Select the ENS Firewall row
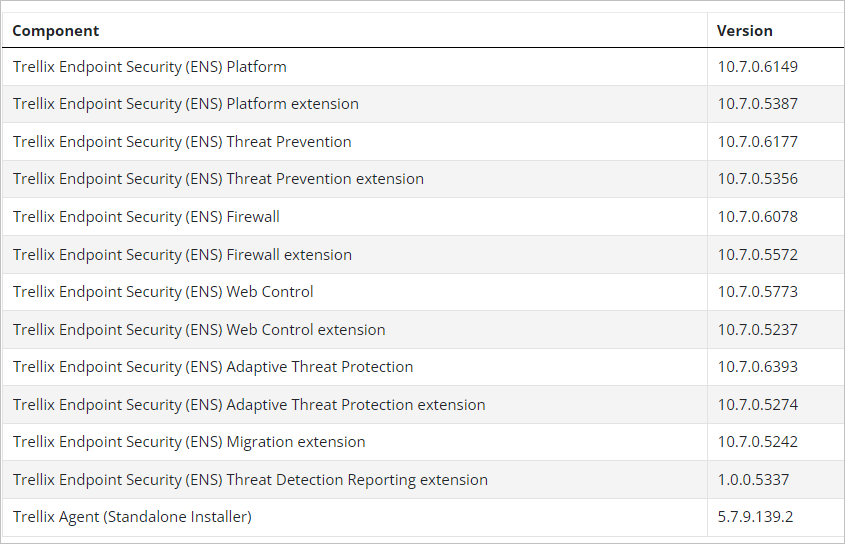The width and height of the screenshot is (845, 544). click(x=422, y=216)
